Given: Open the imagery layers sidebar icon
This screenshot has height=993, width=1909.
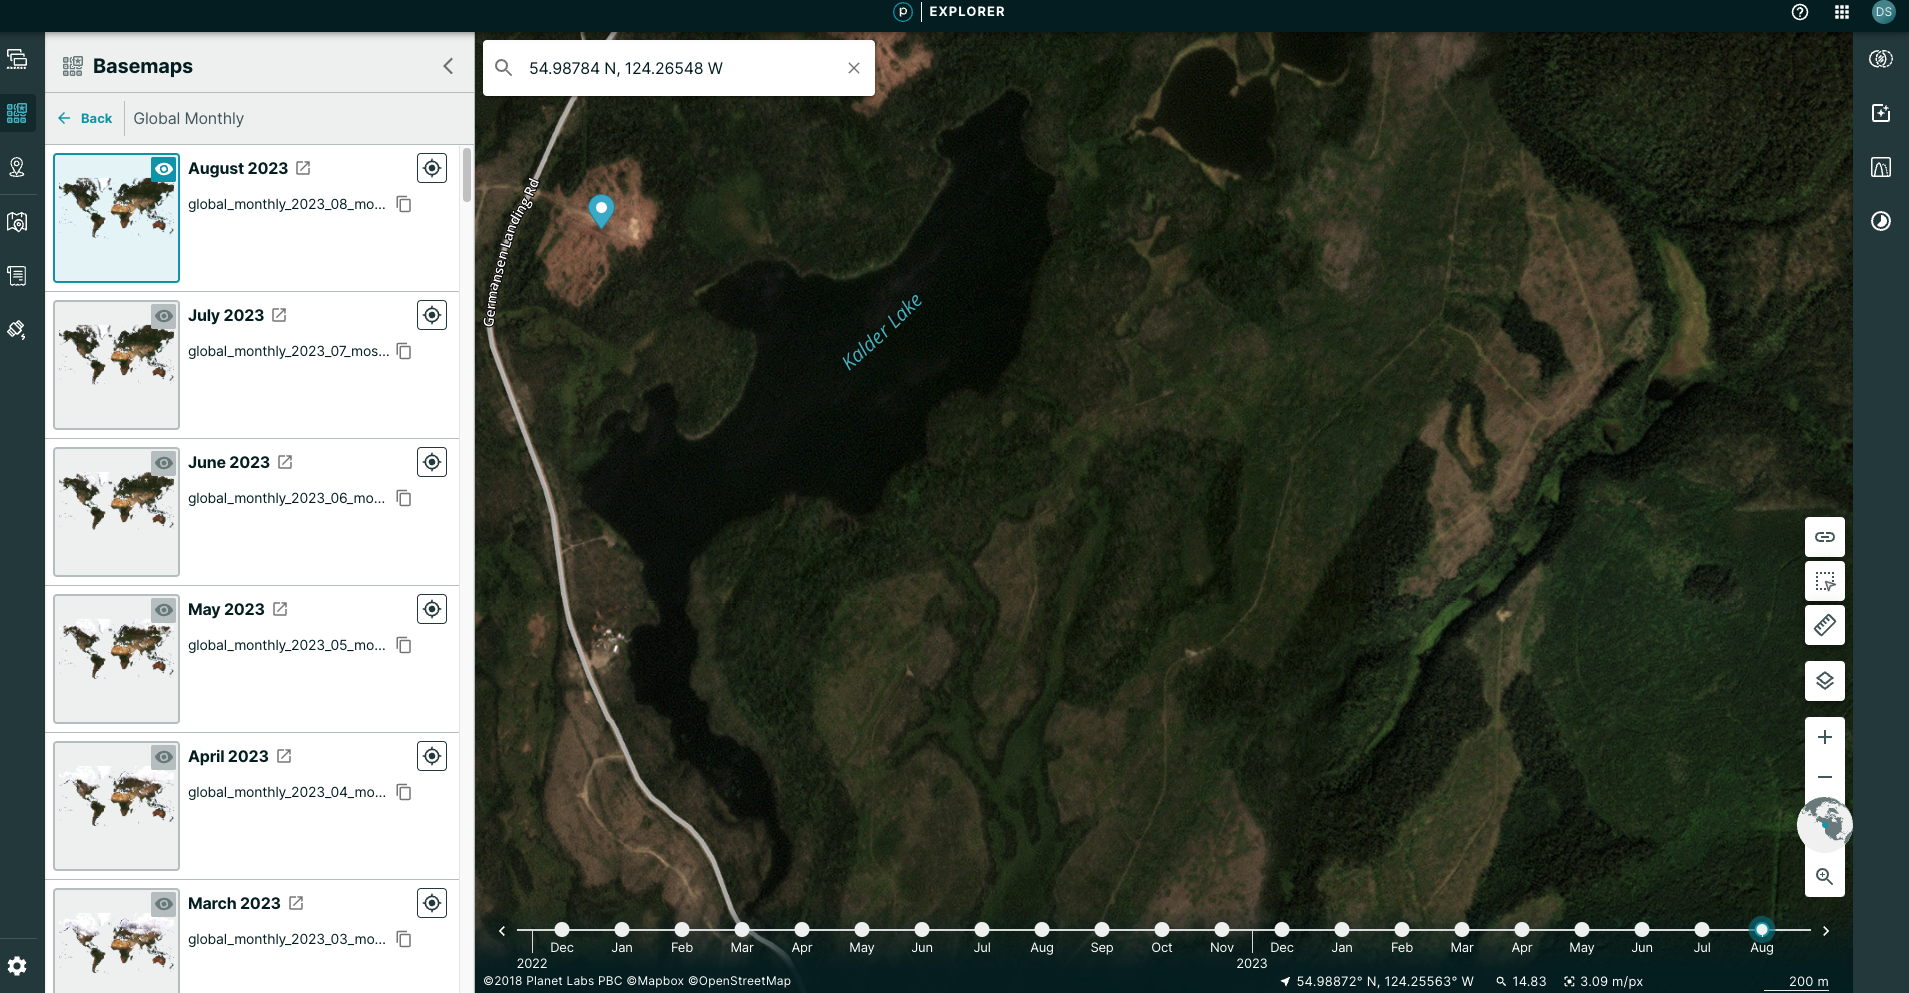Looking at the screenshot, I should pyautogui.click(x=17, y=59).
